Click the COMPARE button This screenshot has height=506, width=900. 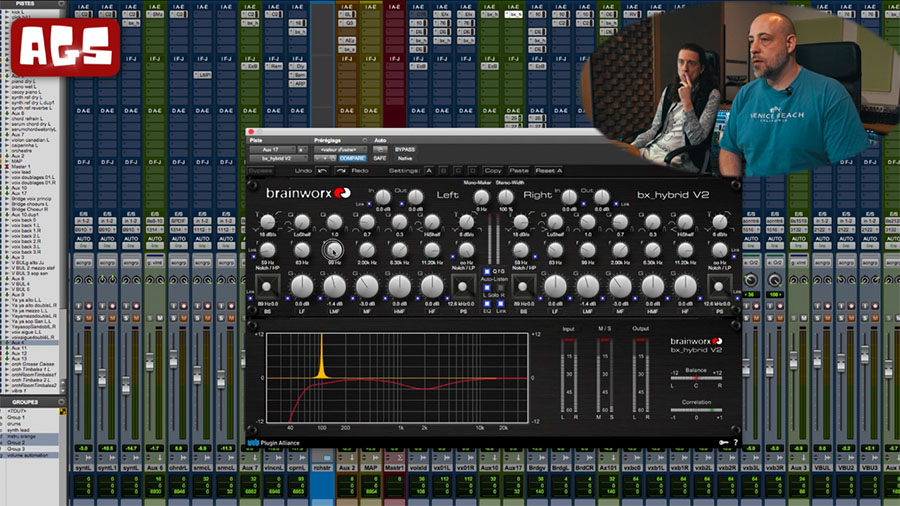click(352, 158)
